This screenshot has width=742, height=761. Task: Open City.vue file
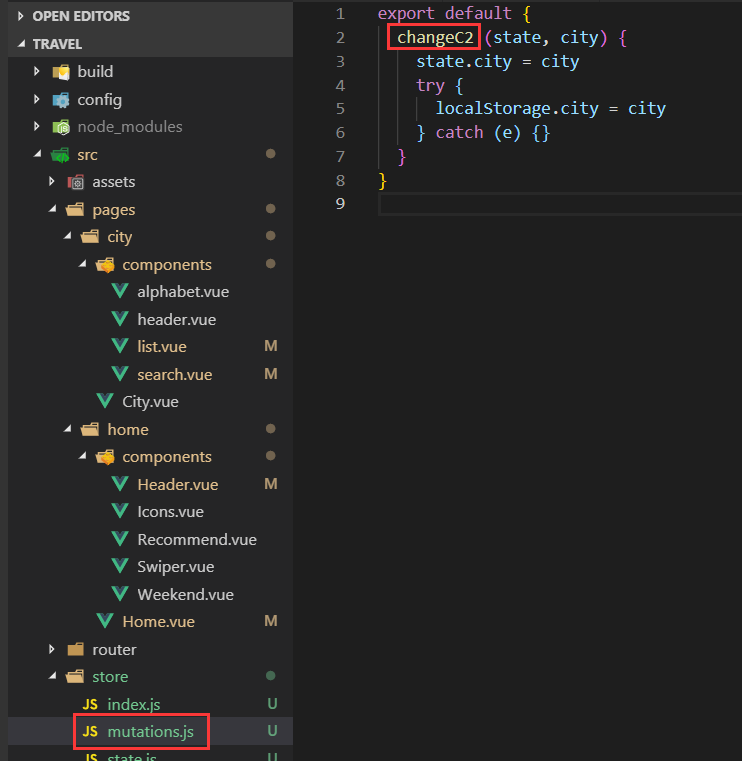pos(150,401)
